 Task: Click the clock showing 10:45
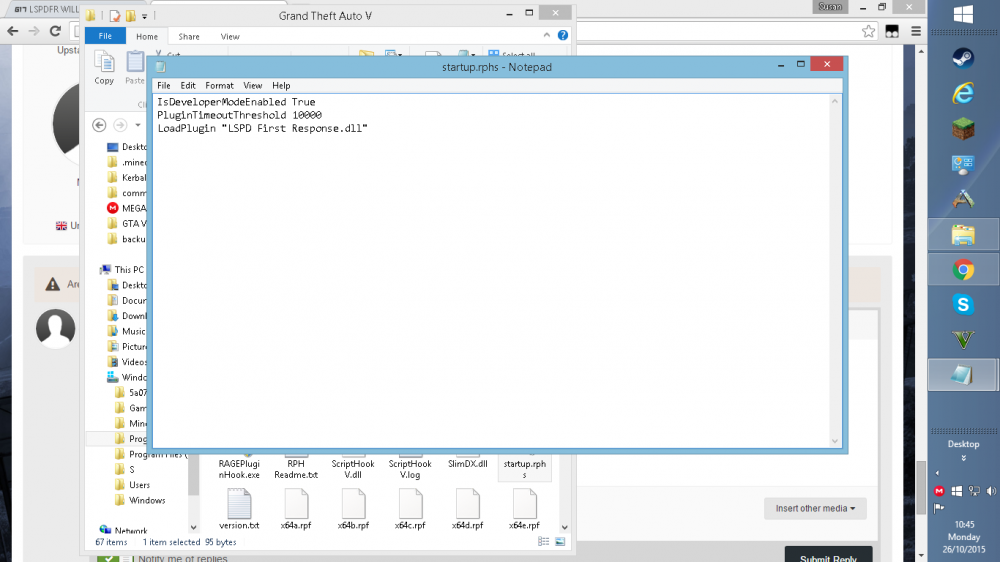coord(964,524)
